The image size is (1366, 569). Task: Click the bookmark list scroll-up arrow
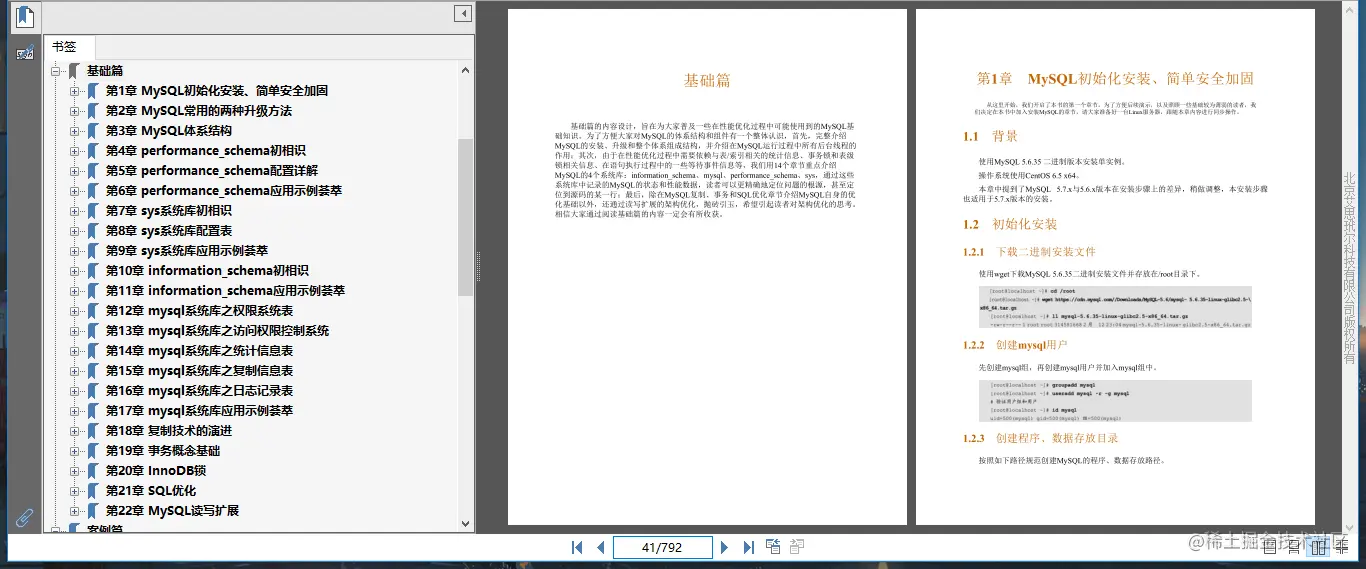[x=466, y=70]
